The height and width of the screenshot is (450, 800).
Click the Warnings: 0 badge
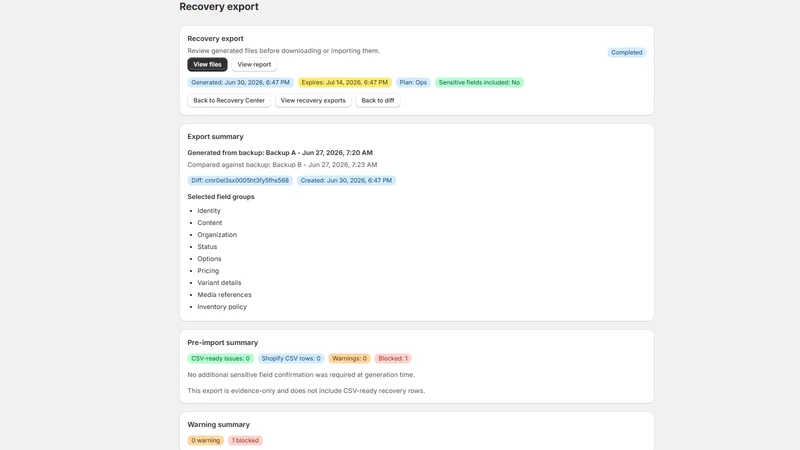(349, 359)
